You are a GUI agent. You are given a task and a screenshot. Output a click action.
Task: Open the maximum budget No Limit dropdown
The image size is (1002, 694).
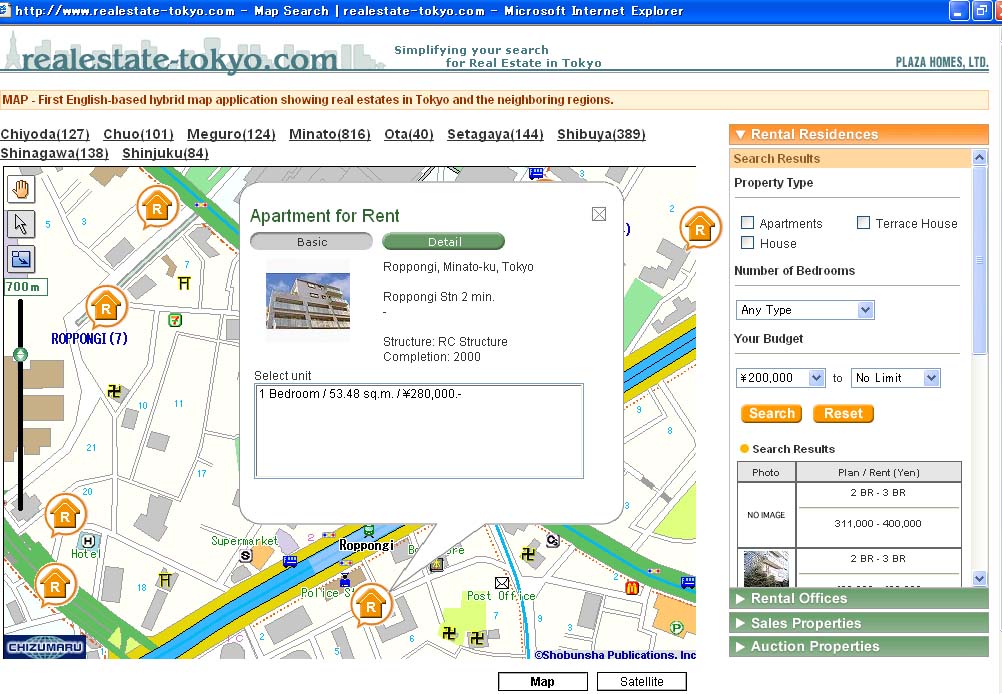point(896,378)
